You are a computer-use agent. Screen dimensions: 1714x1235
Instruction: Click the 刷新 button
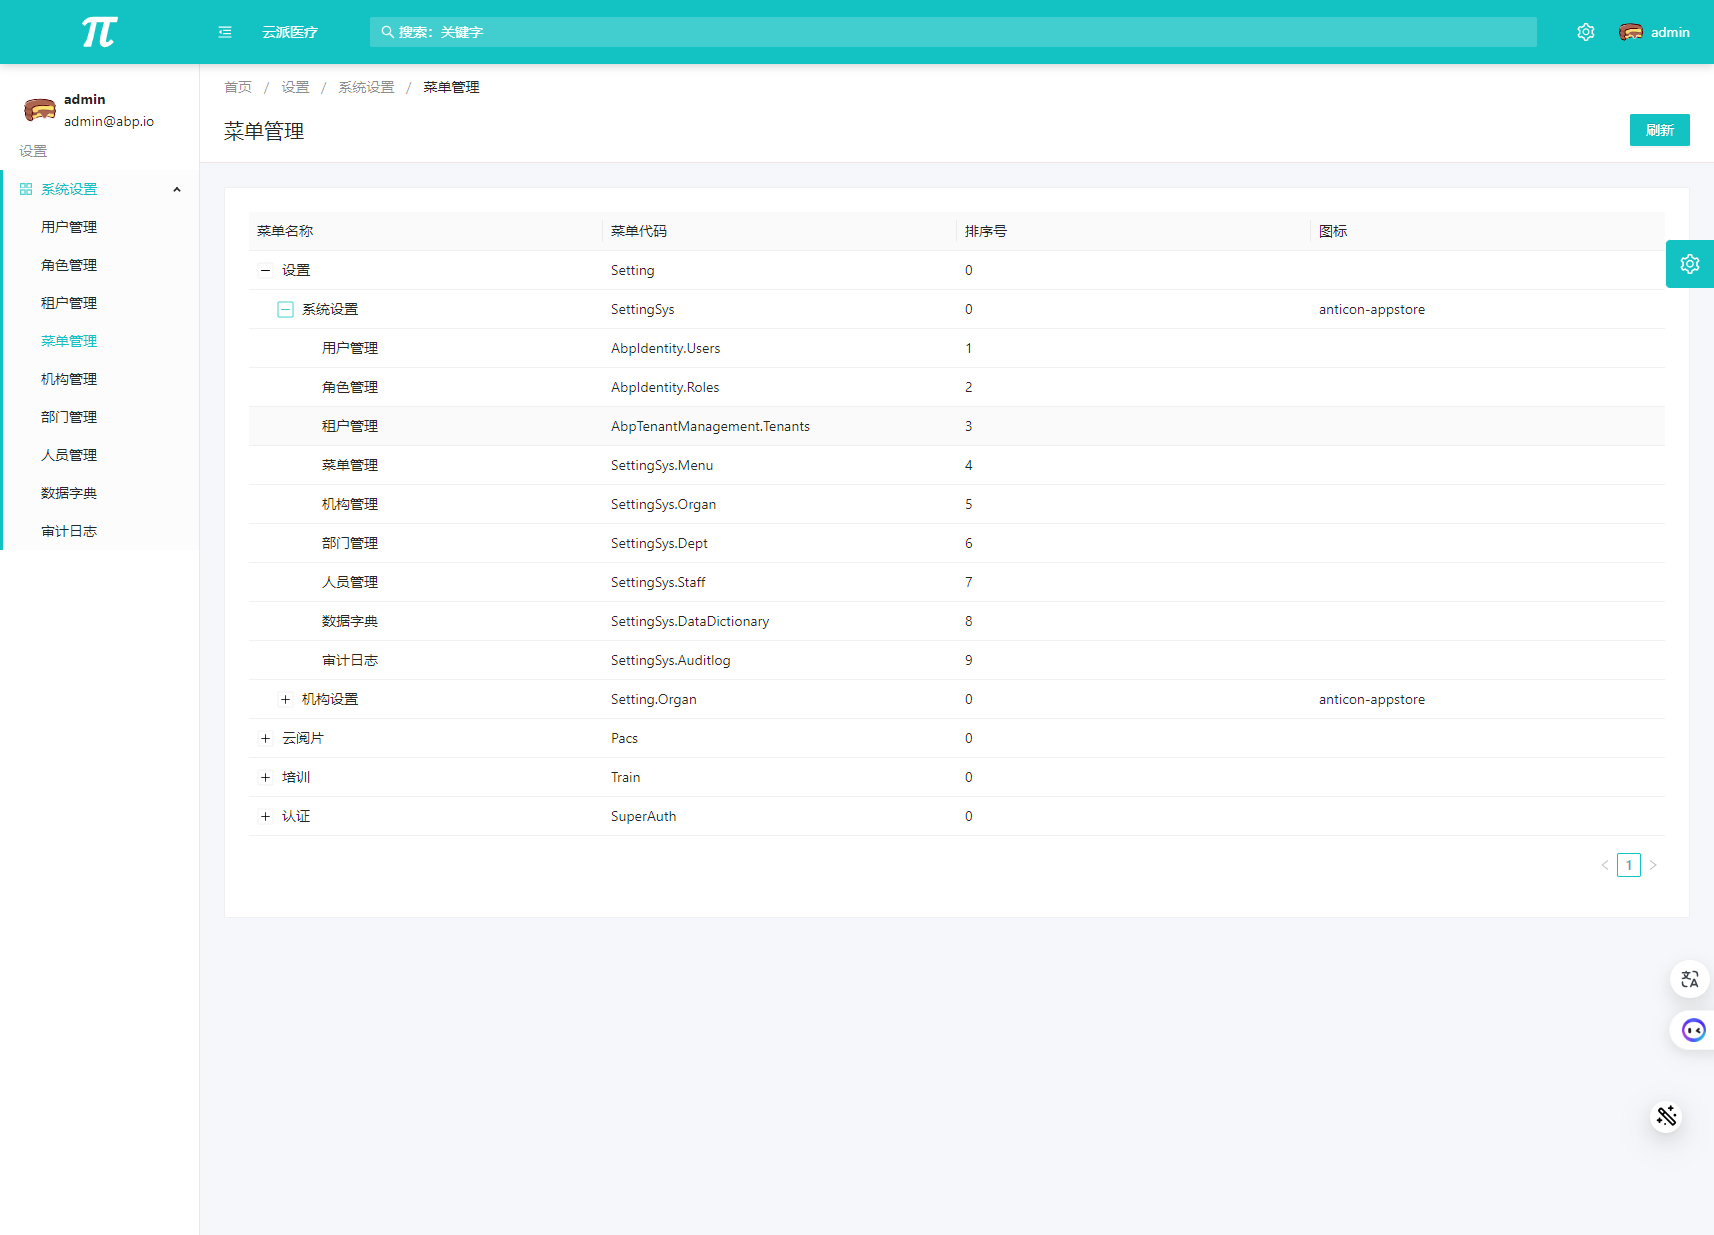(1659, 130)
